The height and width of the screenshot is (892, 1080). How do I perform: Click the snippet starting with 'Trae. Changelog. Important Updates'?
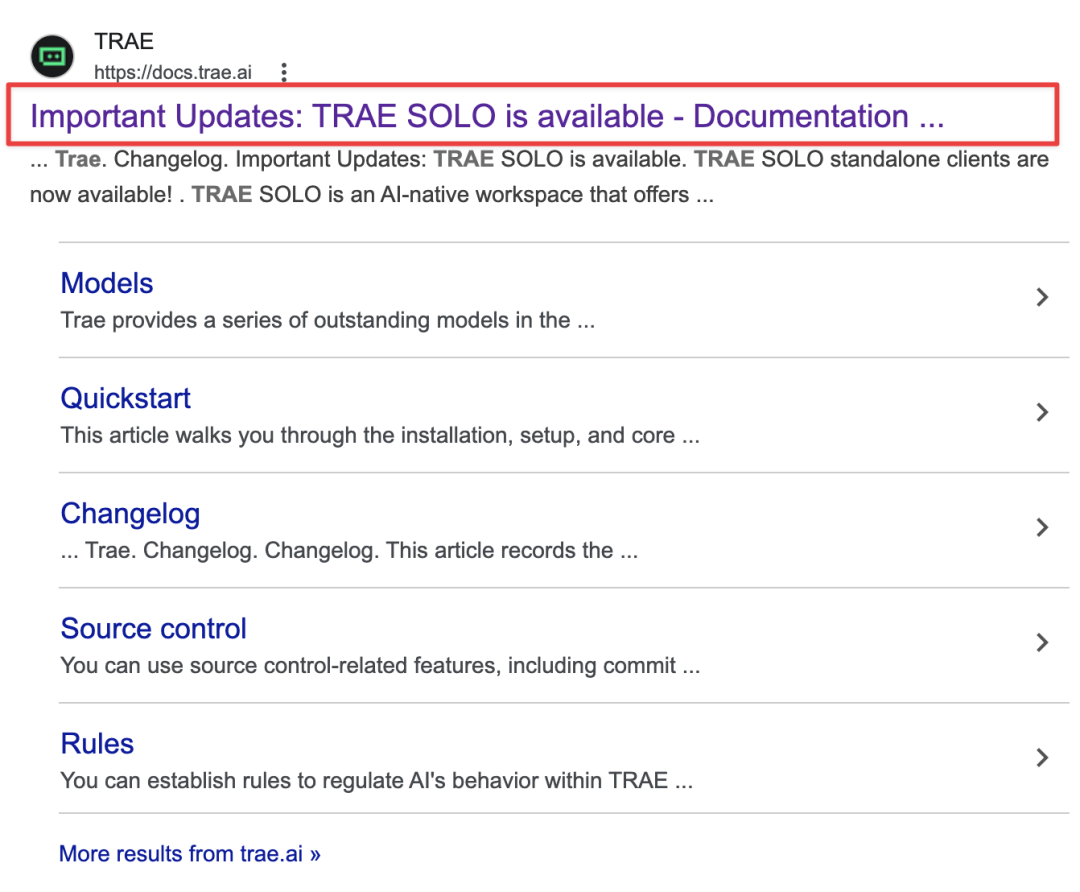click(x=539, y=177)
